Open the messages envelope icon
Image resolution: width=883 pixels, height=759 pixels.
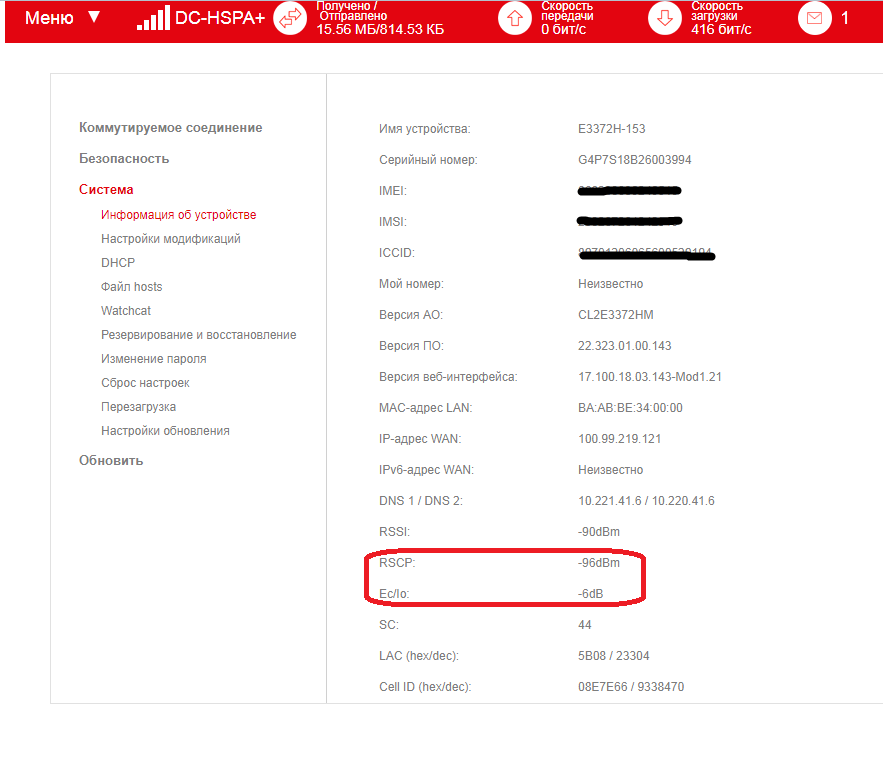[x=814, y=18]
